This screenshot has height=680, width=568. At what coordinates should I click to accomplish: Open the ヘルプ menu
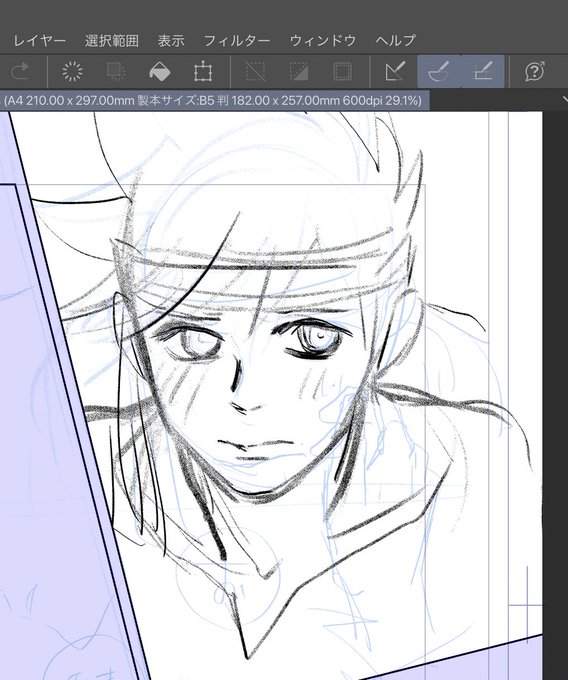(x=396, y=41)
